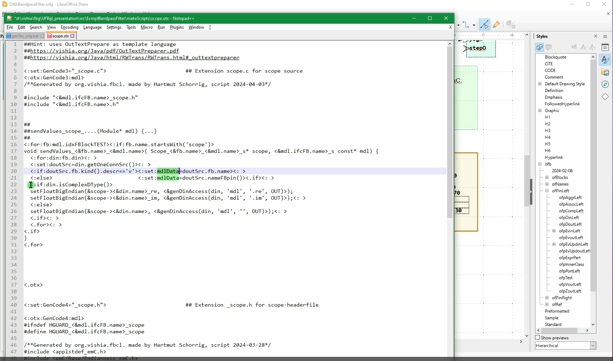Screen dimensions: 613x361
Task: Open the Styles deck in Draw sidebar
Action: pos(605,60)
